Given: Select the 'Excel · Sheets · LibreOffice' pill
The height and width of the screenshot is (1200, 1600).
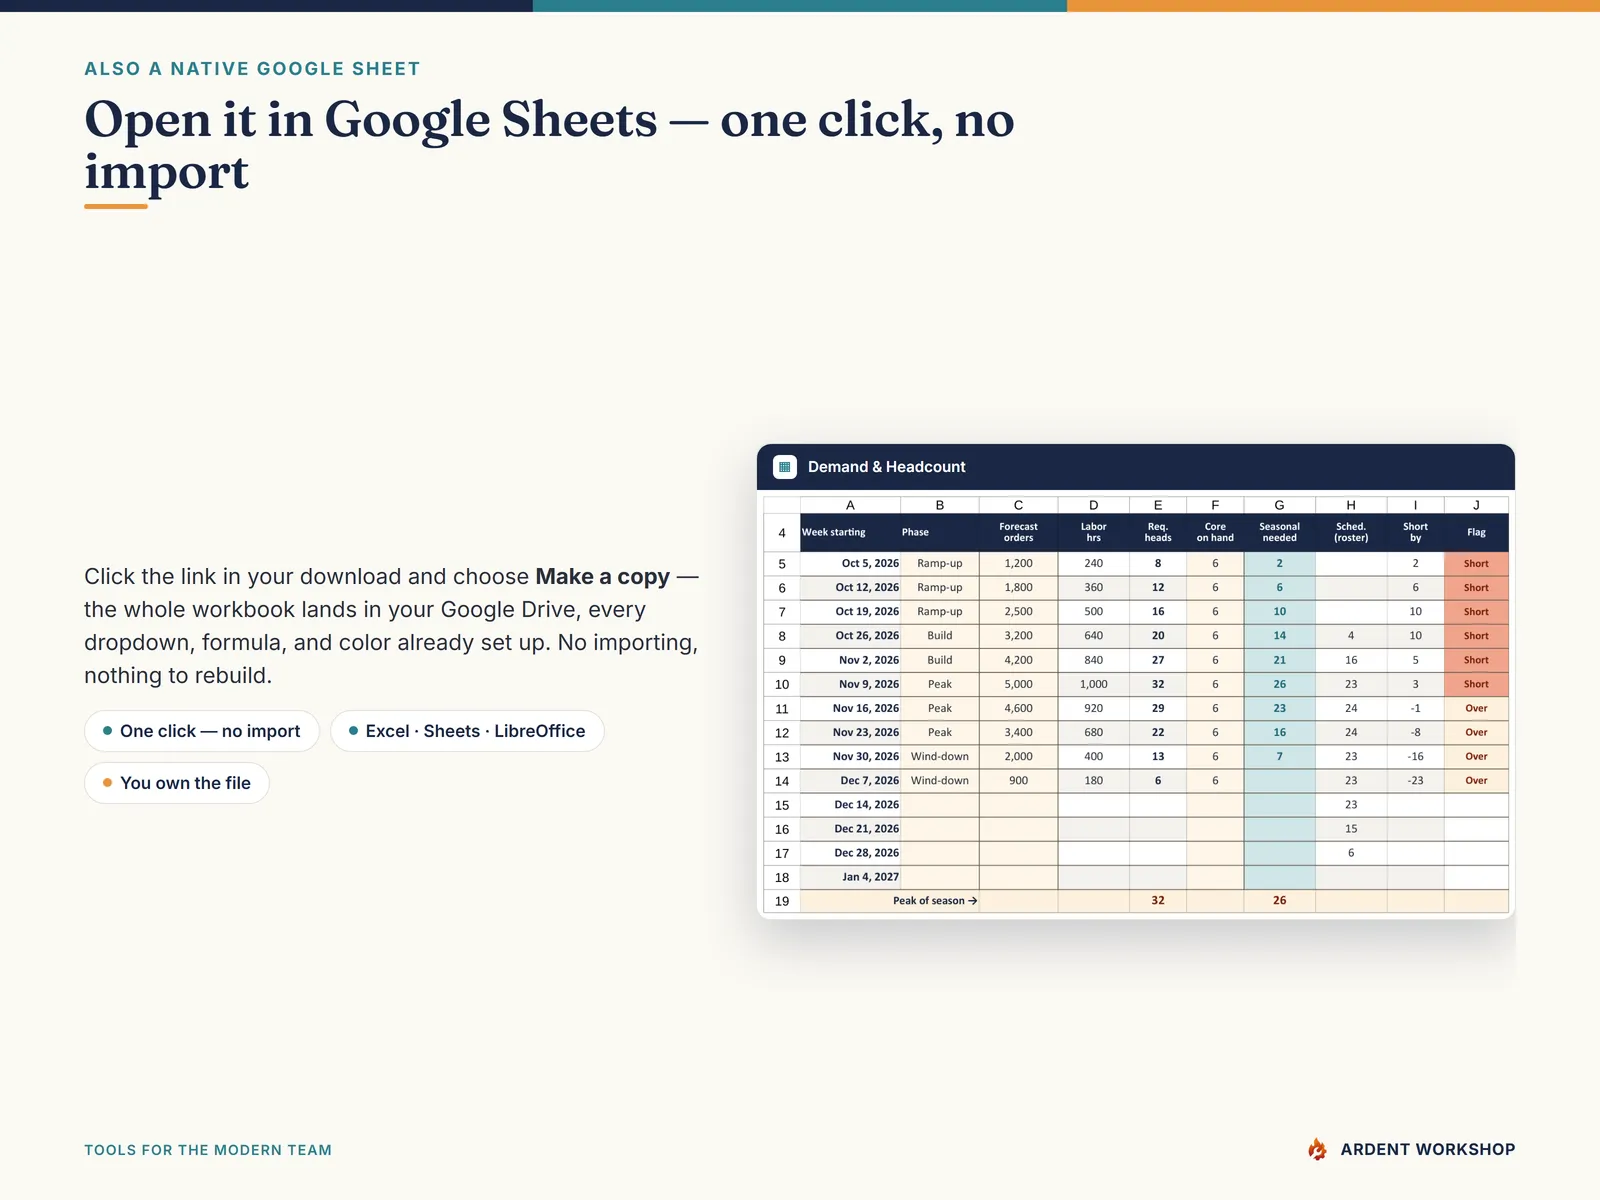Looking at the screenshot, I should pos(467,731).
